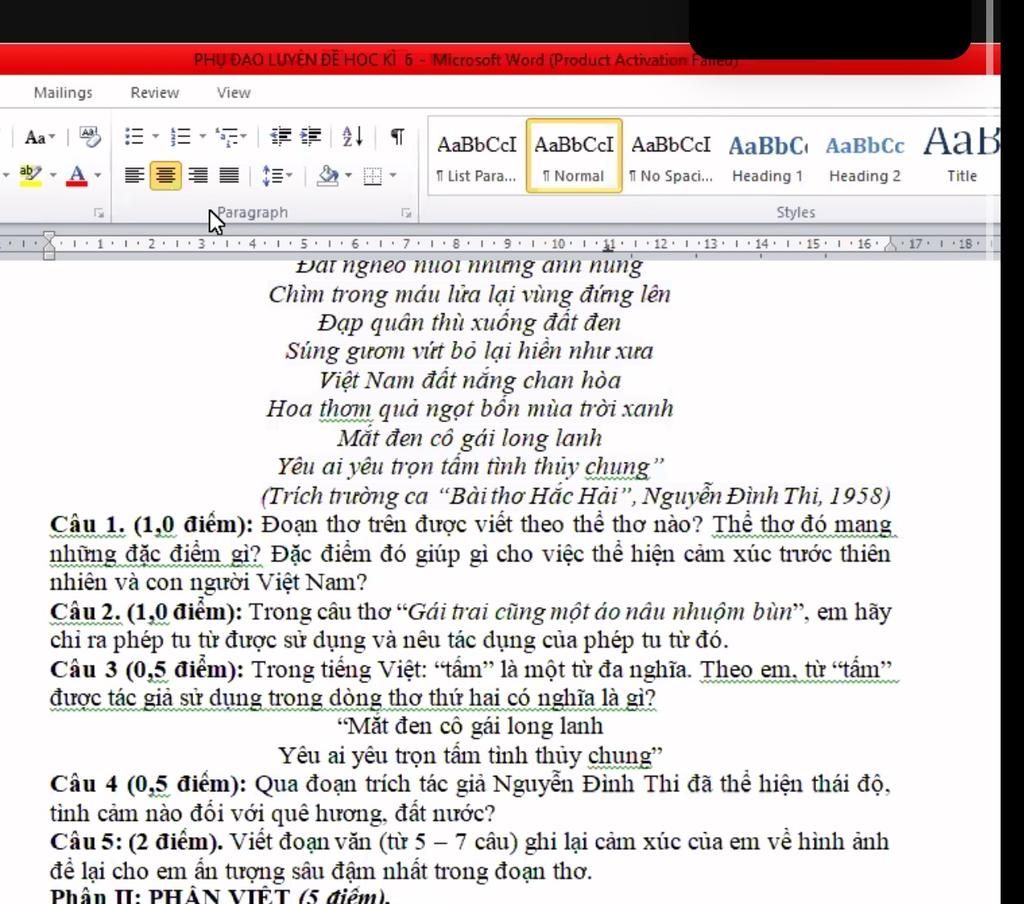Apply numbered list formatting
The height and width of the screenshot is (904, 1024).
coord(180,137)
